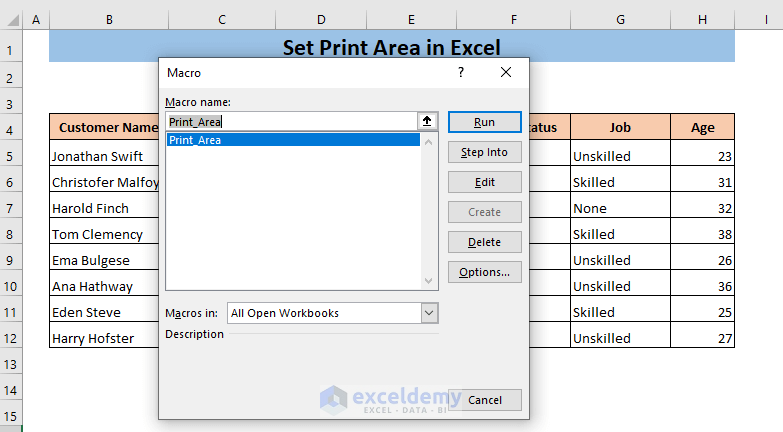Click the Step Into button

click(484, 152)
